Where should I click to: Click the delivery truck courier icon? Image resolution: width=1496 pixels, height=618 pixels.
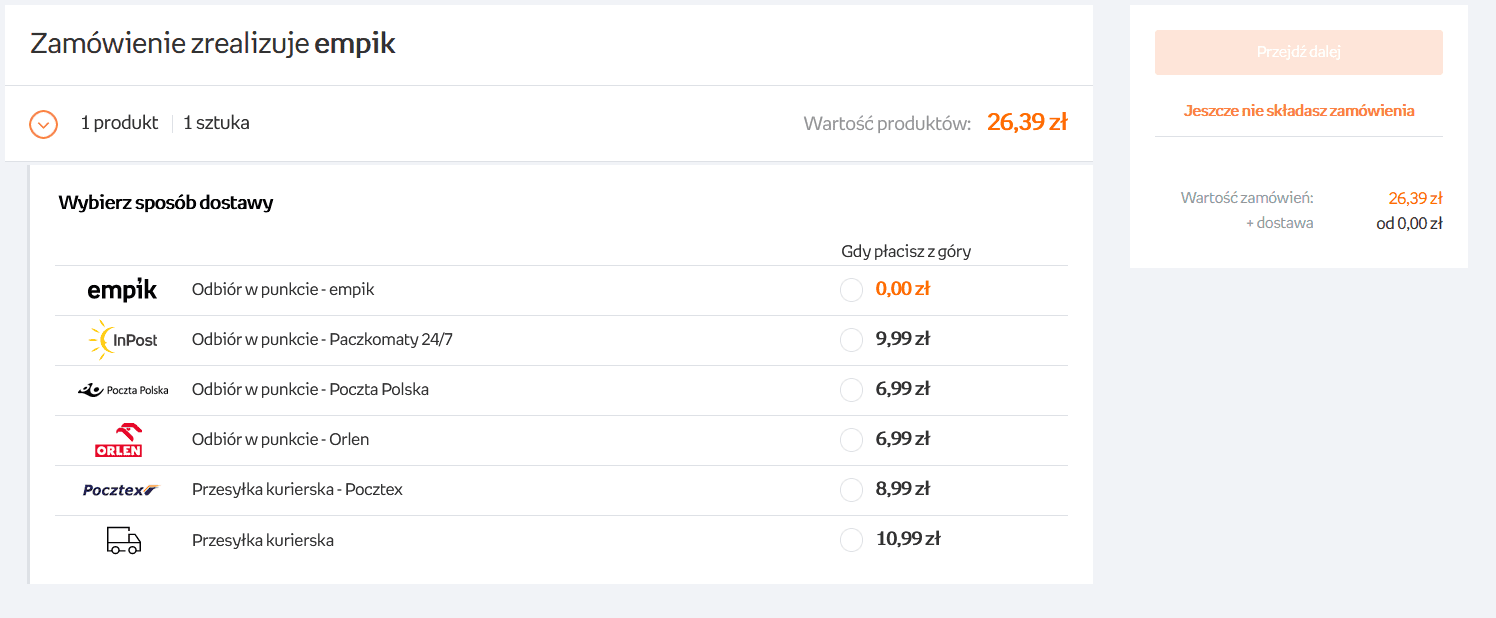tap(124, 540)
